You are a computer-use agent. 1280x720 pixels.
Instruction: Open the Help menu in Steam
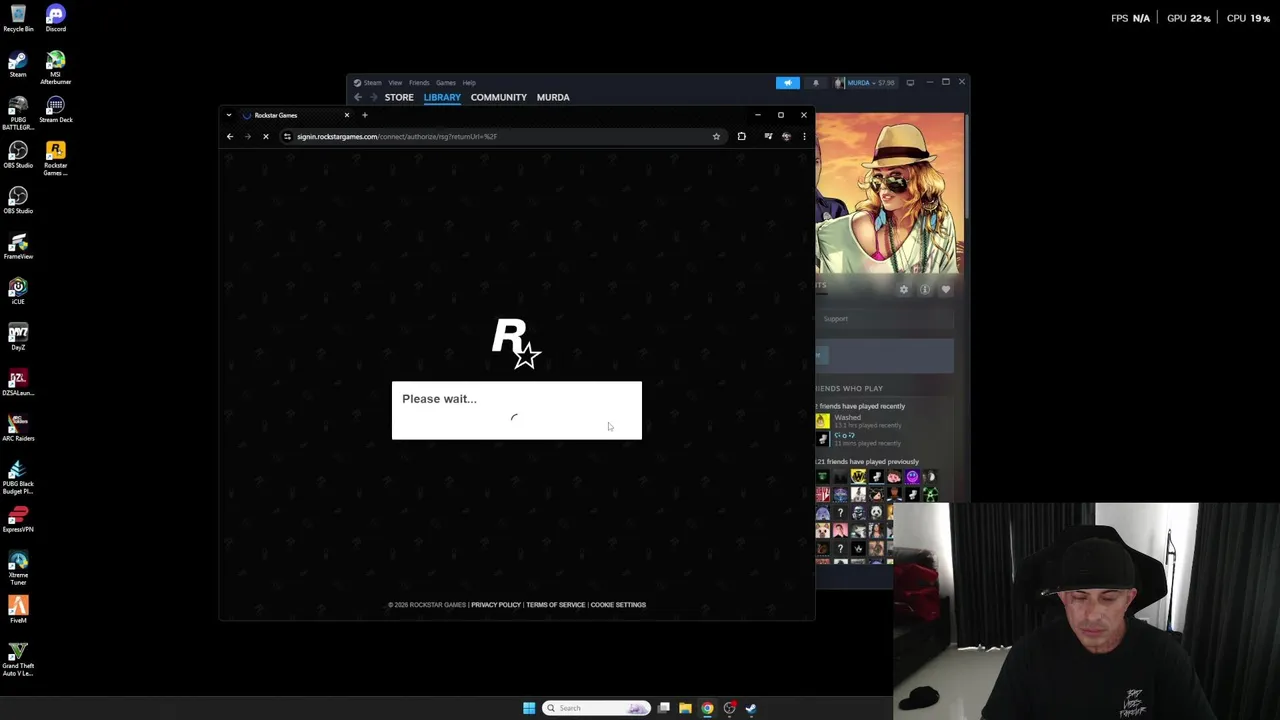click(x=469, y=83)
